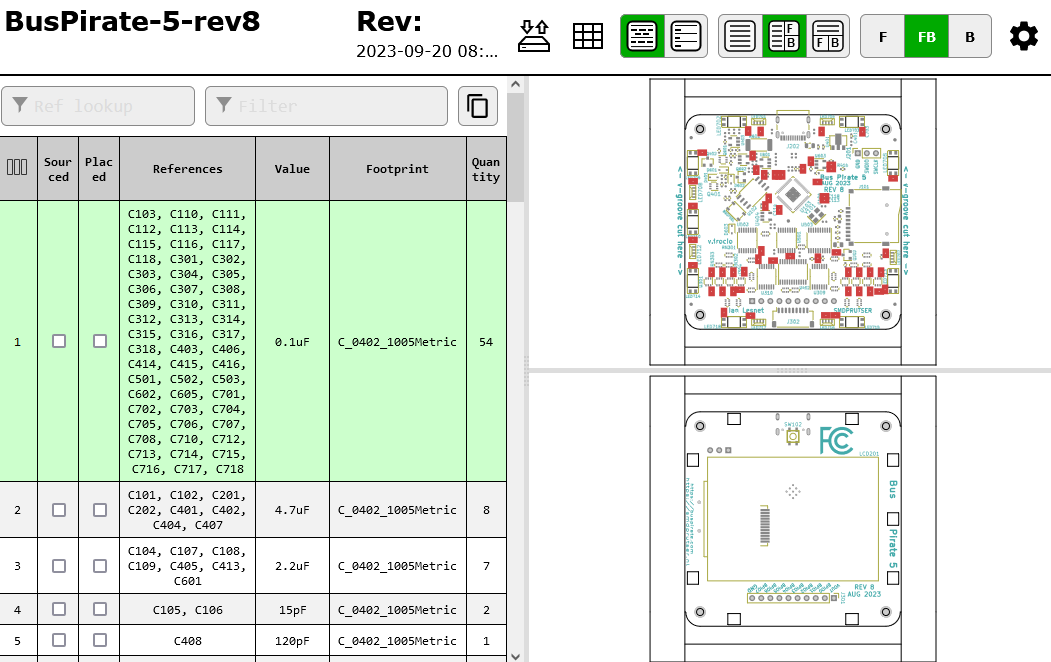Open the board statistics grid icon

[x=588, y=36]
